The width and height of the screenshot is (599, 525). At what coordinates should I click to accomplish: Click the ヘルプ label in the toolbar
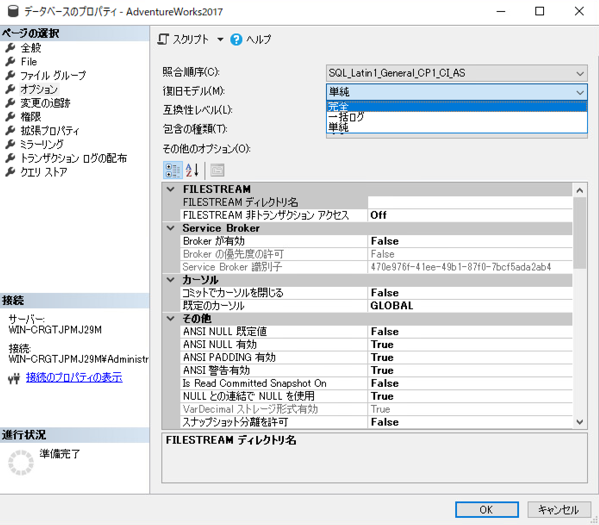(259, 39)
